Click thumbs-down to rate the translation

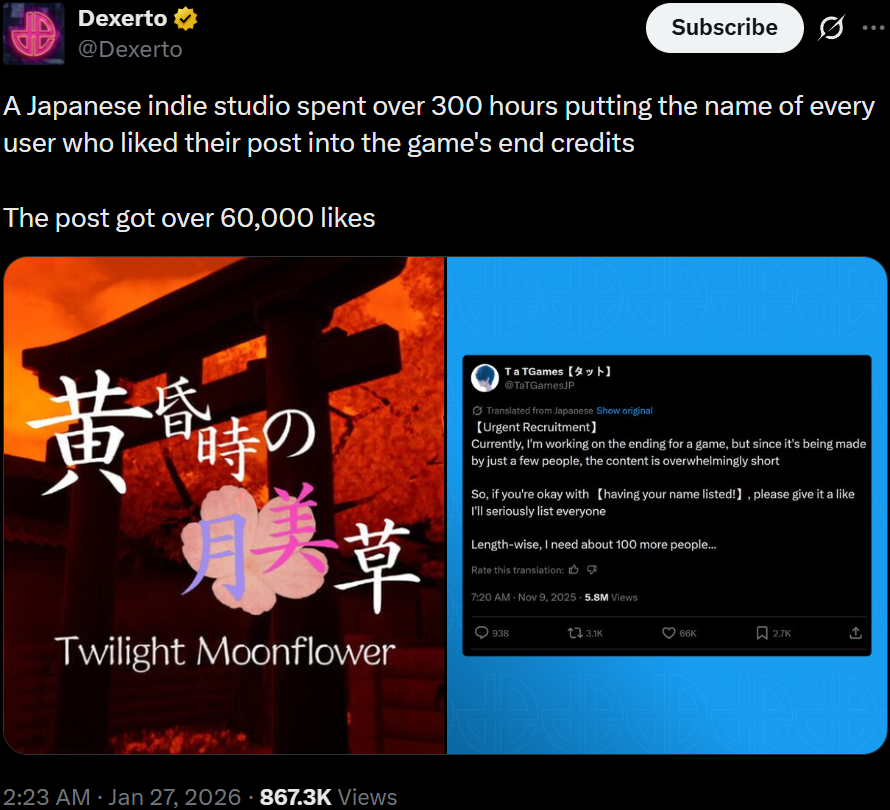(x=592, y=569)
